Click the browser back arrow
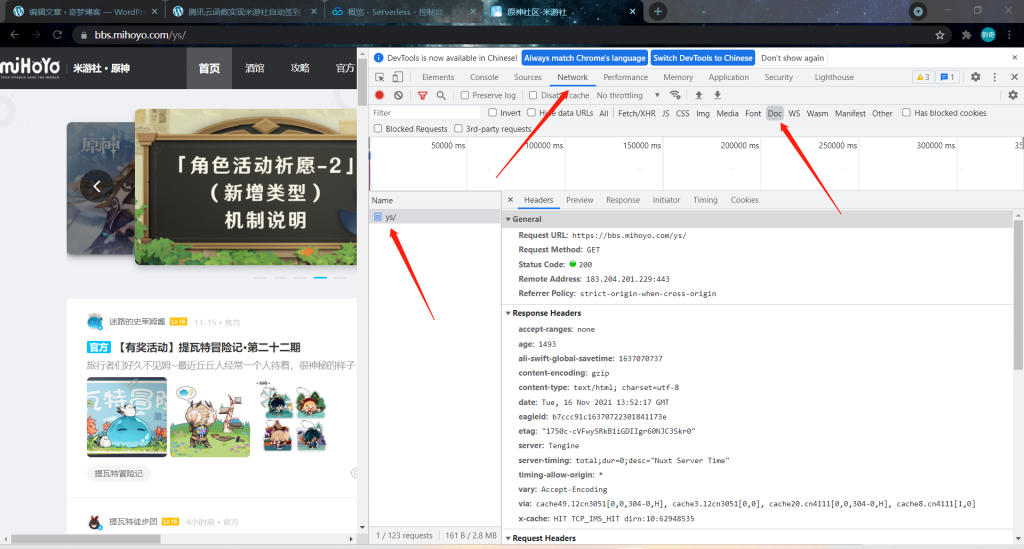The height and width of the screenshot is (549, 1024). (14, 35)
